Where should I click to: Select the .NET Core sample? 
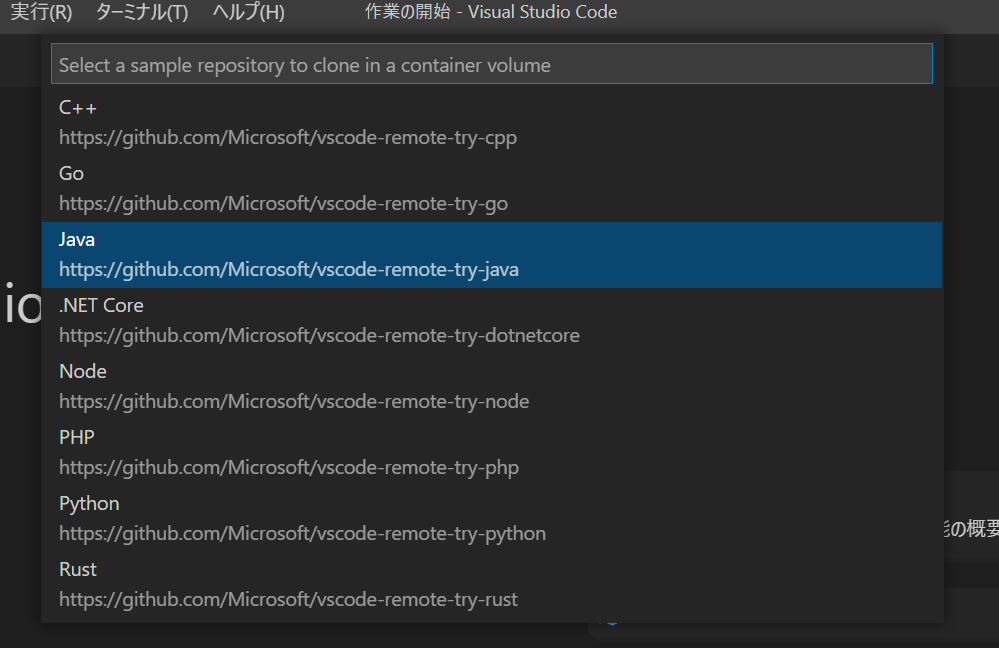(x=491, y=320)
